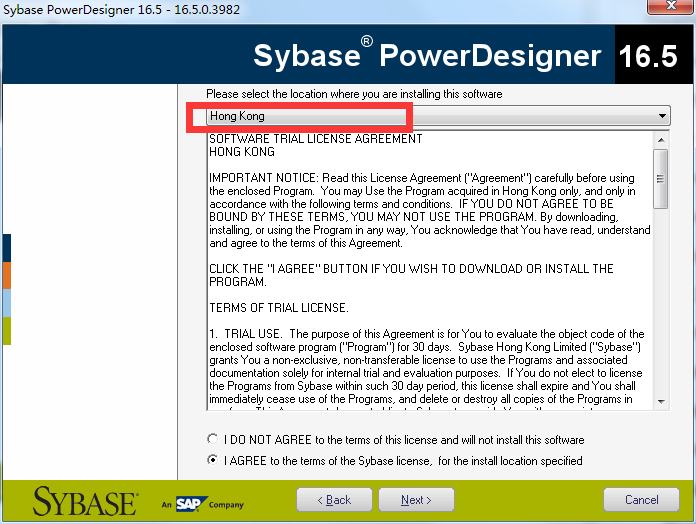Click the Next button

(416, 500)
